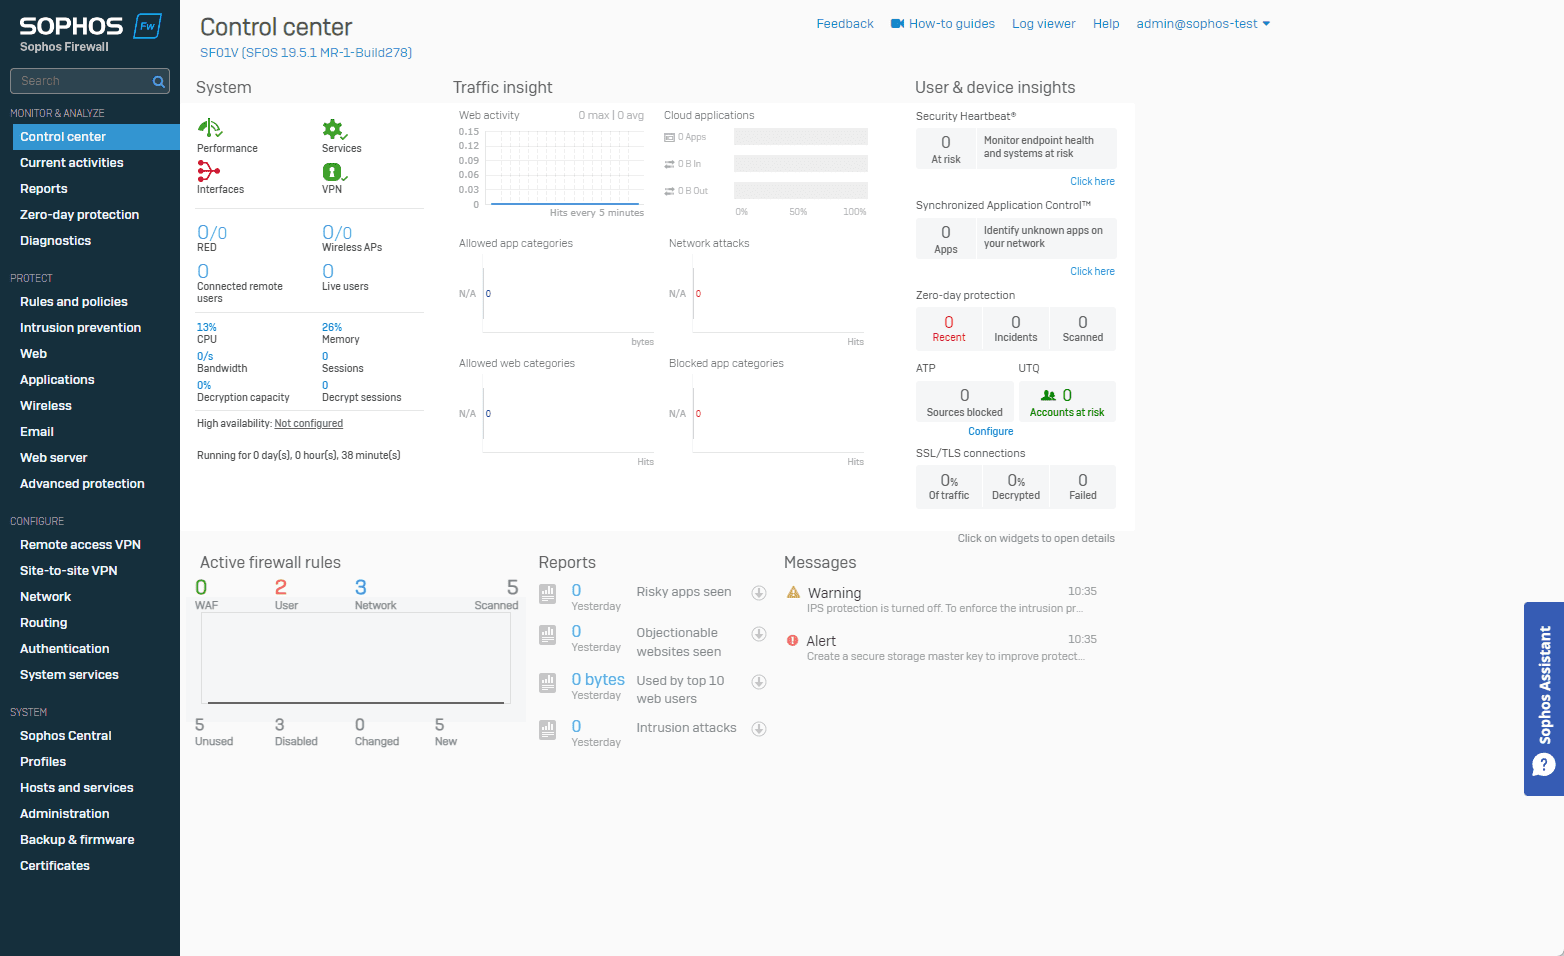Click the report icon beside Objectionable websites seen

tap(547, 635)
